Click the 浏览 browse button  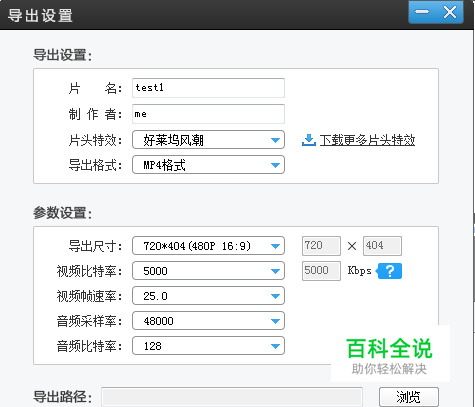(x=409, y=397)
